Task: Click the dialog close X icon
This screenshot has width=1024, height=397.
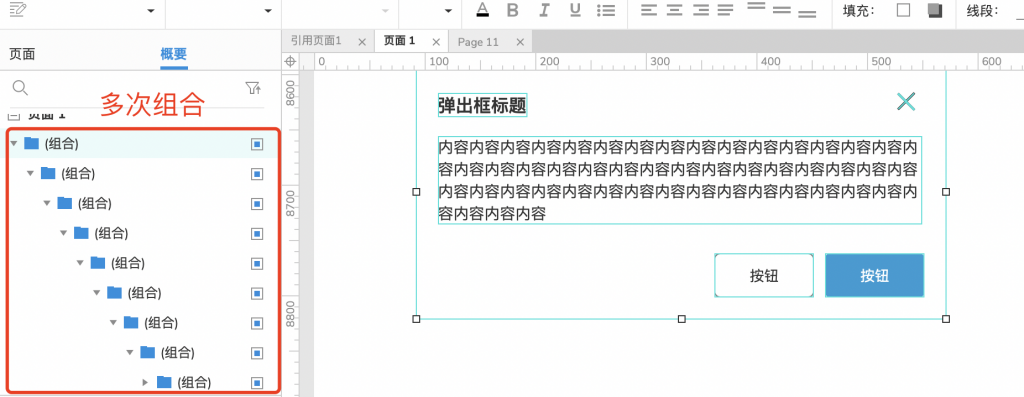Action: pos(906,101)
